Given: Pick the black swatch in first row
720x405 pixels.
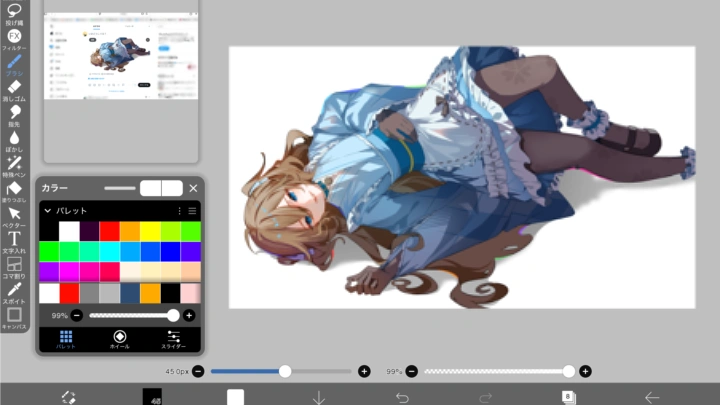Looking at the screenshot, I should click(49, 231).
